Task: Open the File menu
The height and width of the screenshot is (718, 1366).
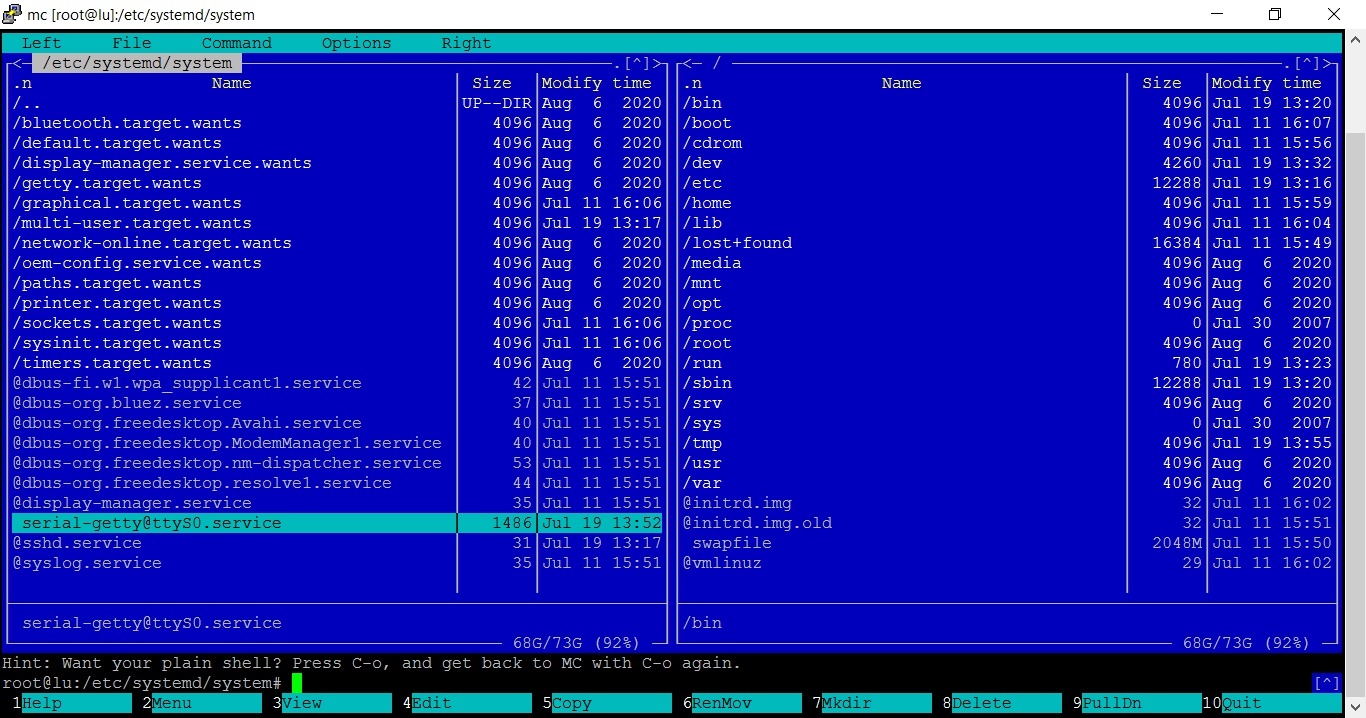Action: [132, 43]
